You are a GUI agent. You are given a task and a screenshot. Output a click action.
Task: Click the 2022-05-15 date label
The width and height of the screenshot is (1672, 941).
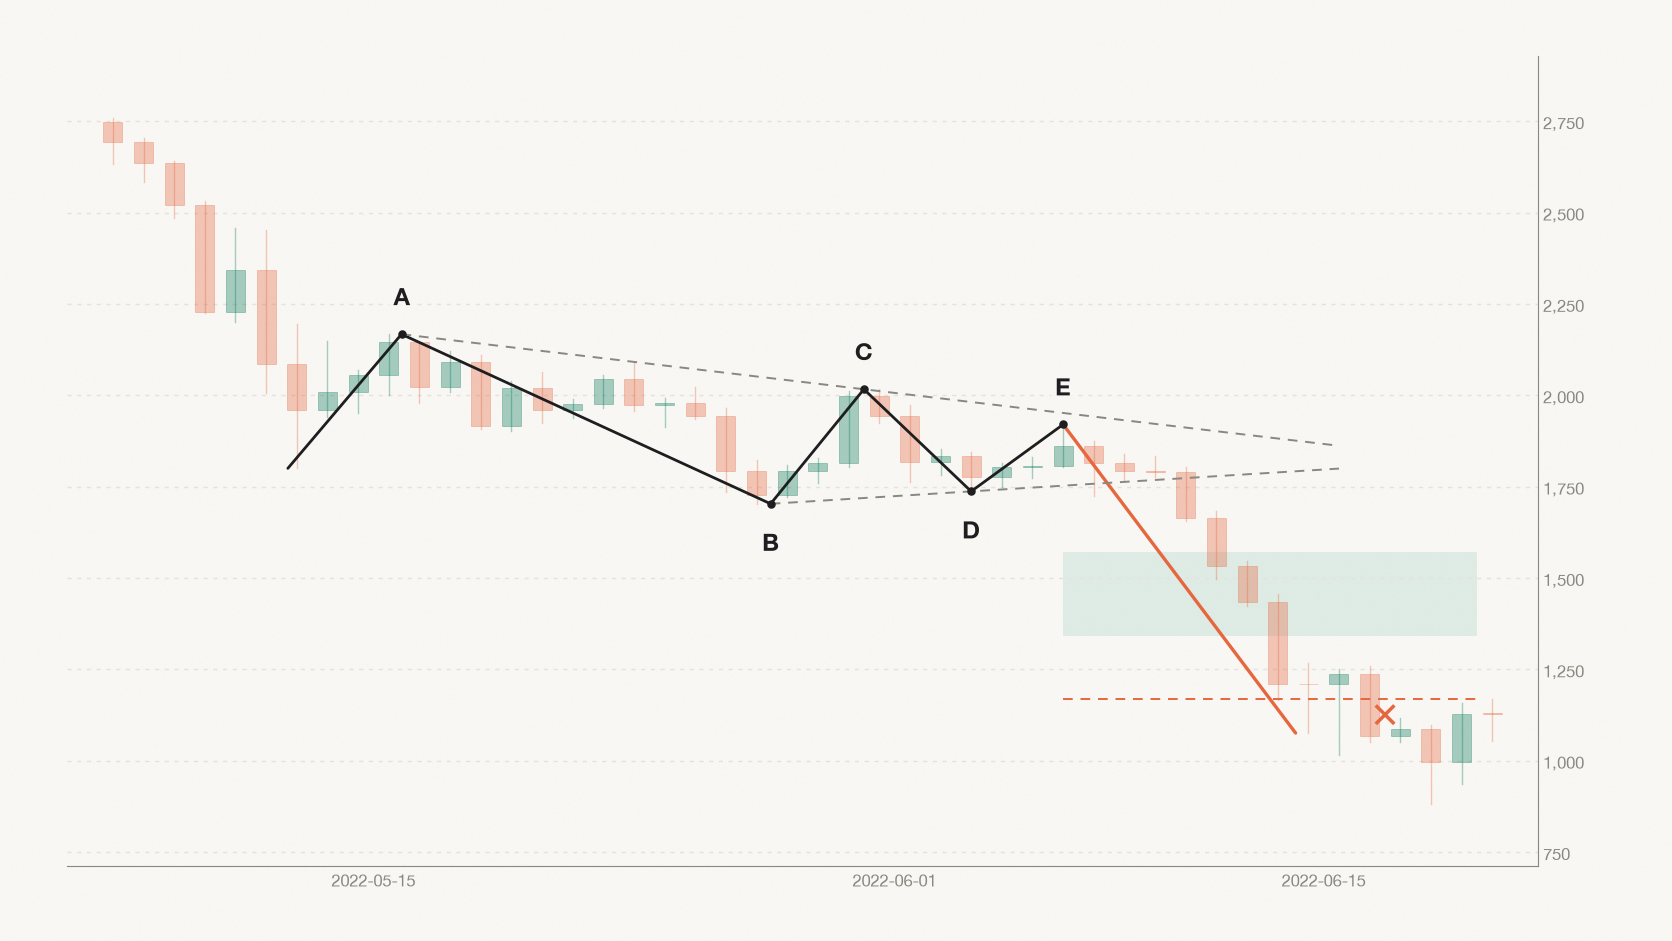click(x=373, y=881)
